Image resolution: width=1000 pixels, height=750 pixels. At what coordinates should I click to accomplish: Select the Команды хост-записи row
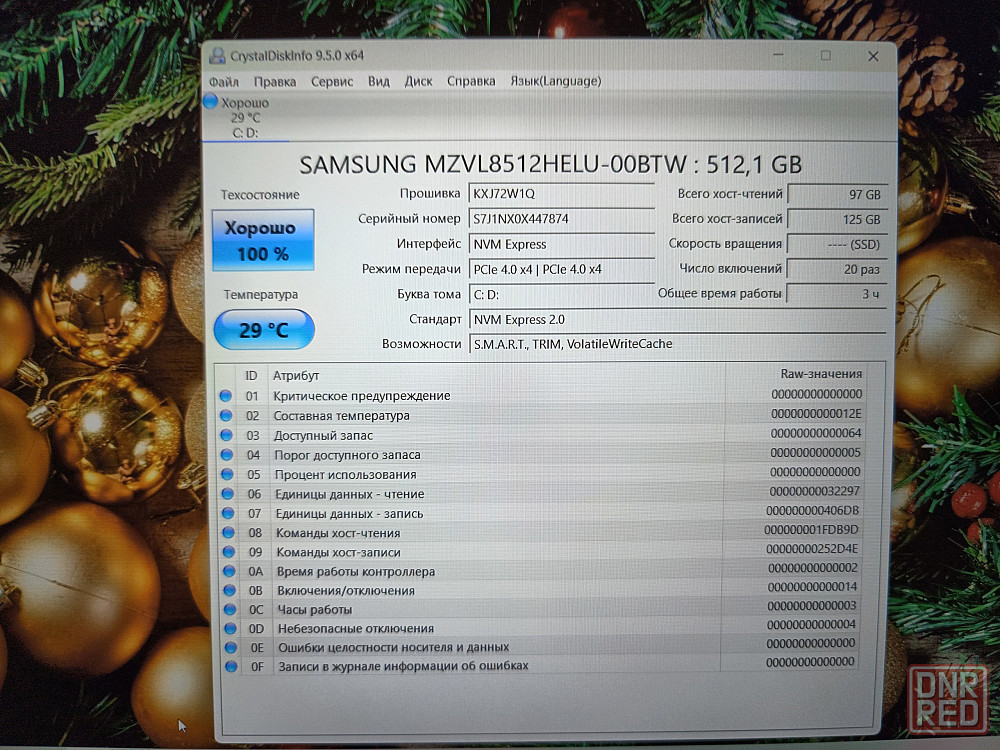[541, 552]
